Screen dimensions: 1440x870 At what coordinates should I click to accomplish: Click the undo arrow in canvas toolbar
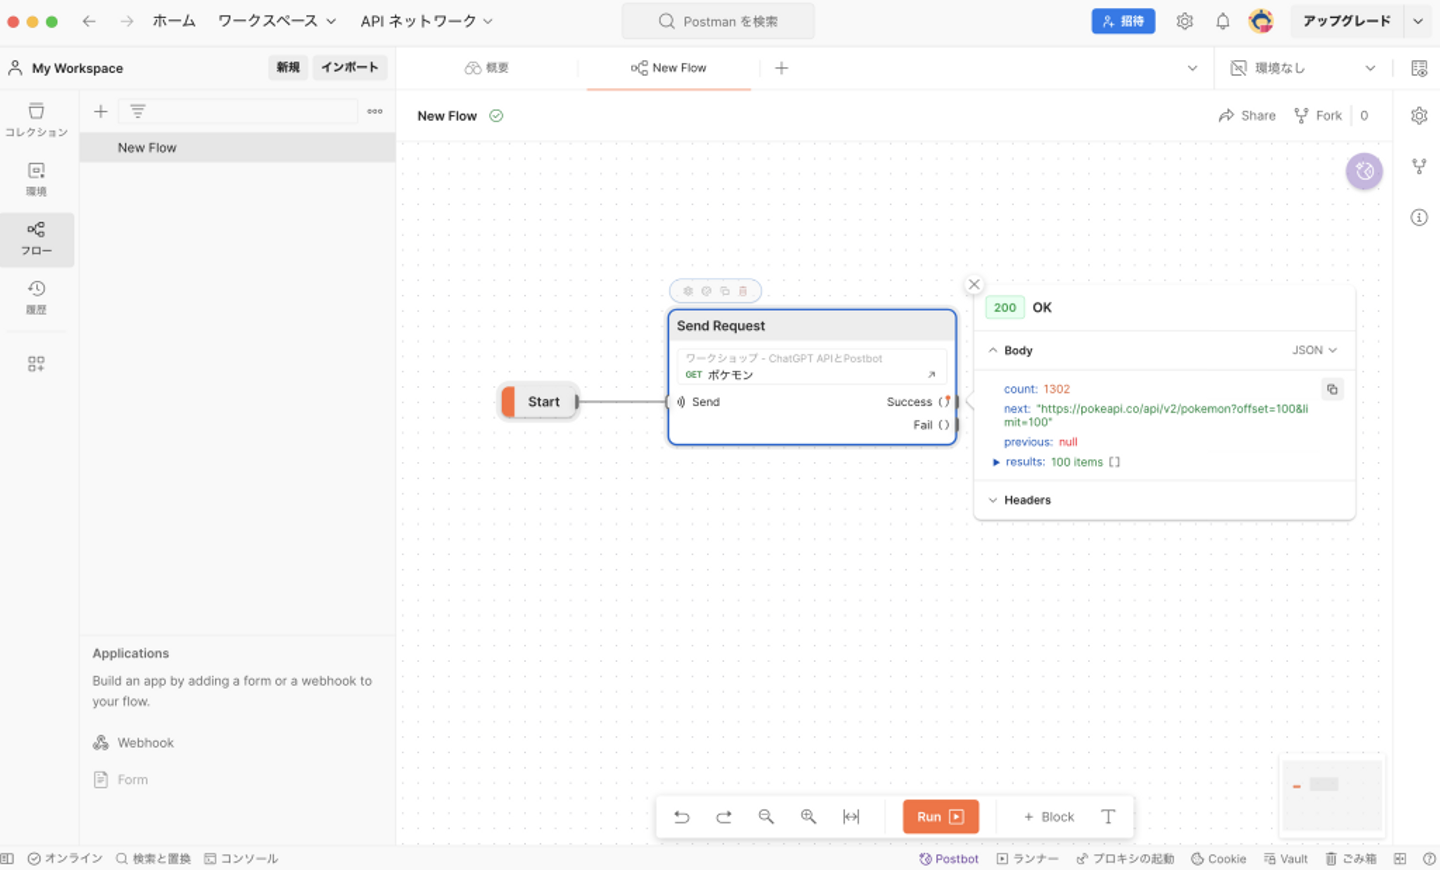(682, 817)
